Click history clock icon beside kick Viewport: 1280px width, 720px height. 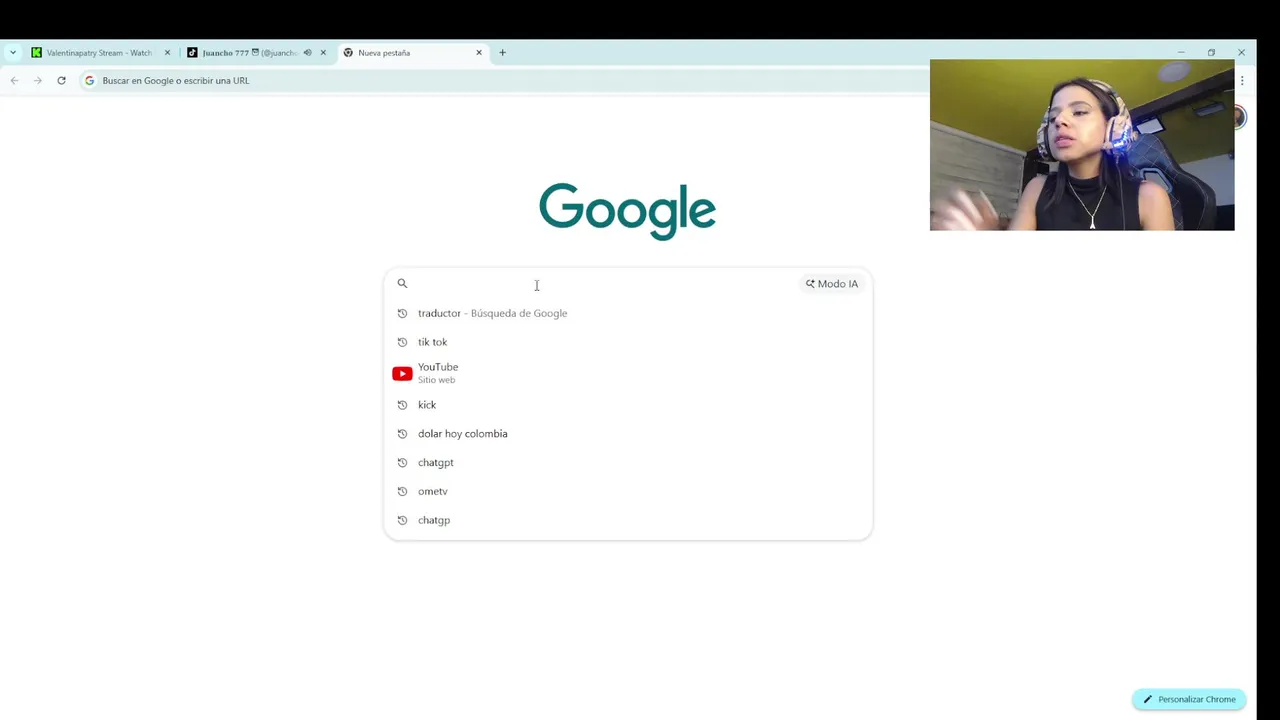[402, 405]
